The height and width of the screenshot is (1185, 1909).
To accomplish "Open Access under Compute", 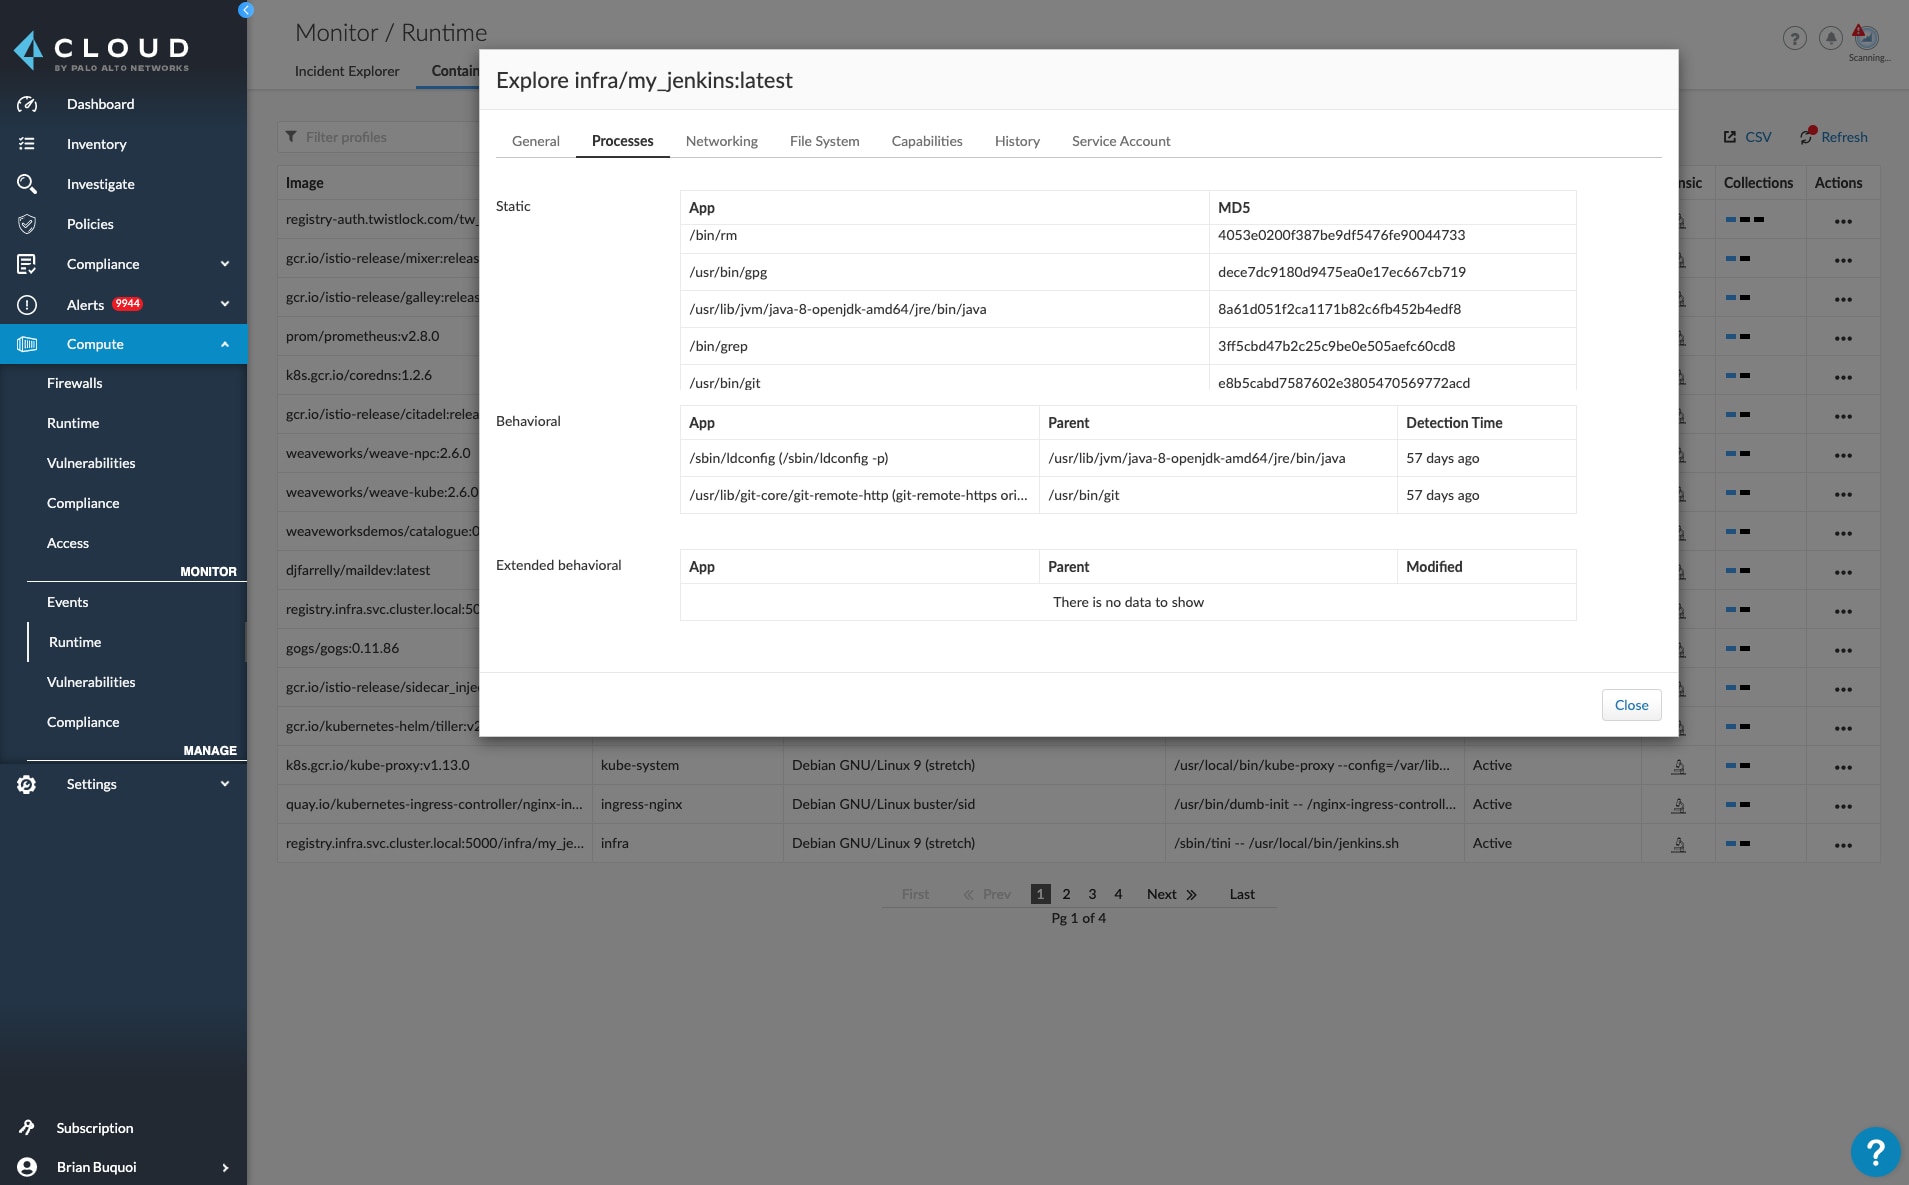I will coord(68,543).
